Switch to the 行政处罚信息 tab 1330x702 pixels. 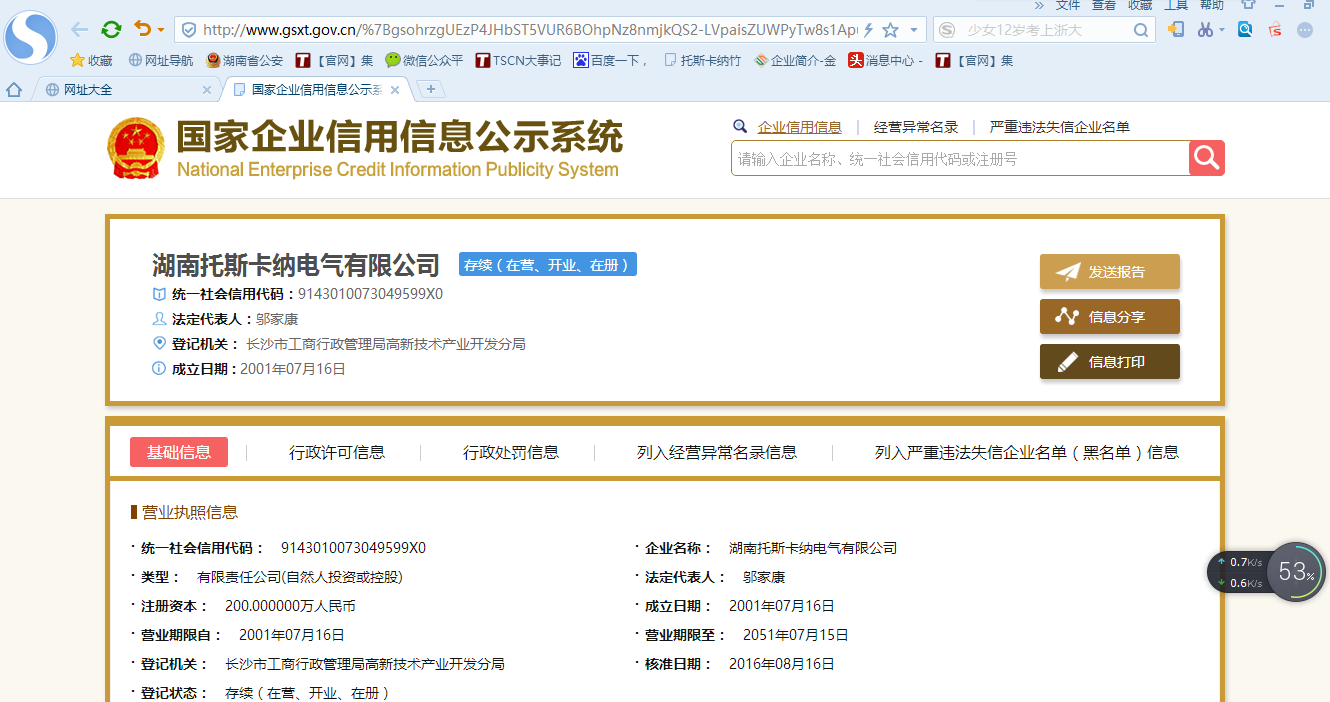click(512, 452)
